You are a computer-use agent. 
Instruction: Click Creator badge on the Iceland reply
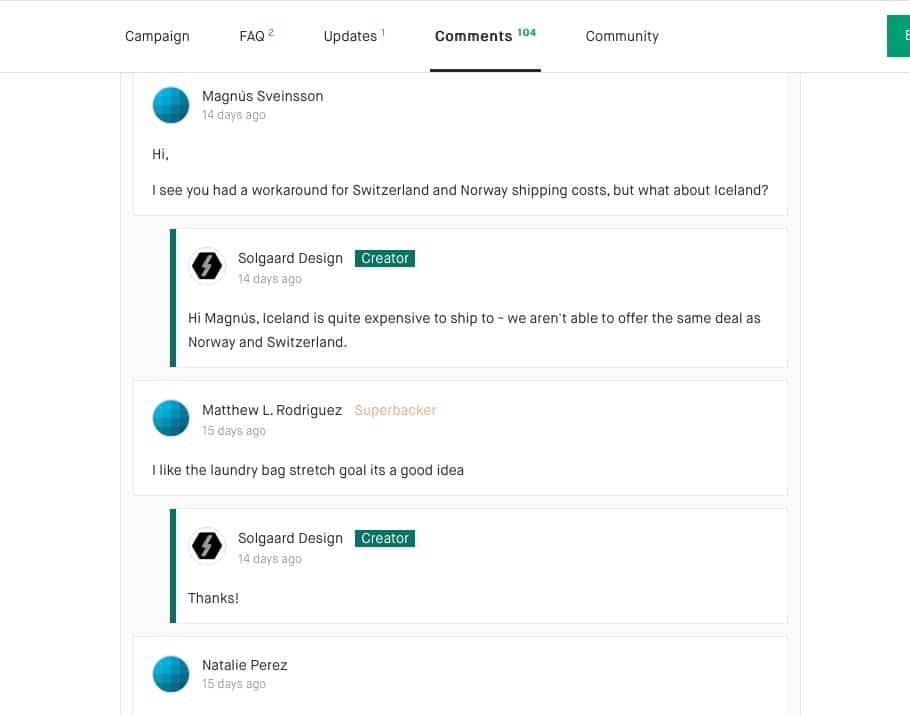tap(385, 258)
